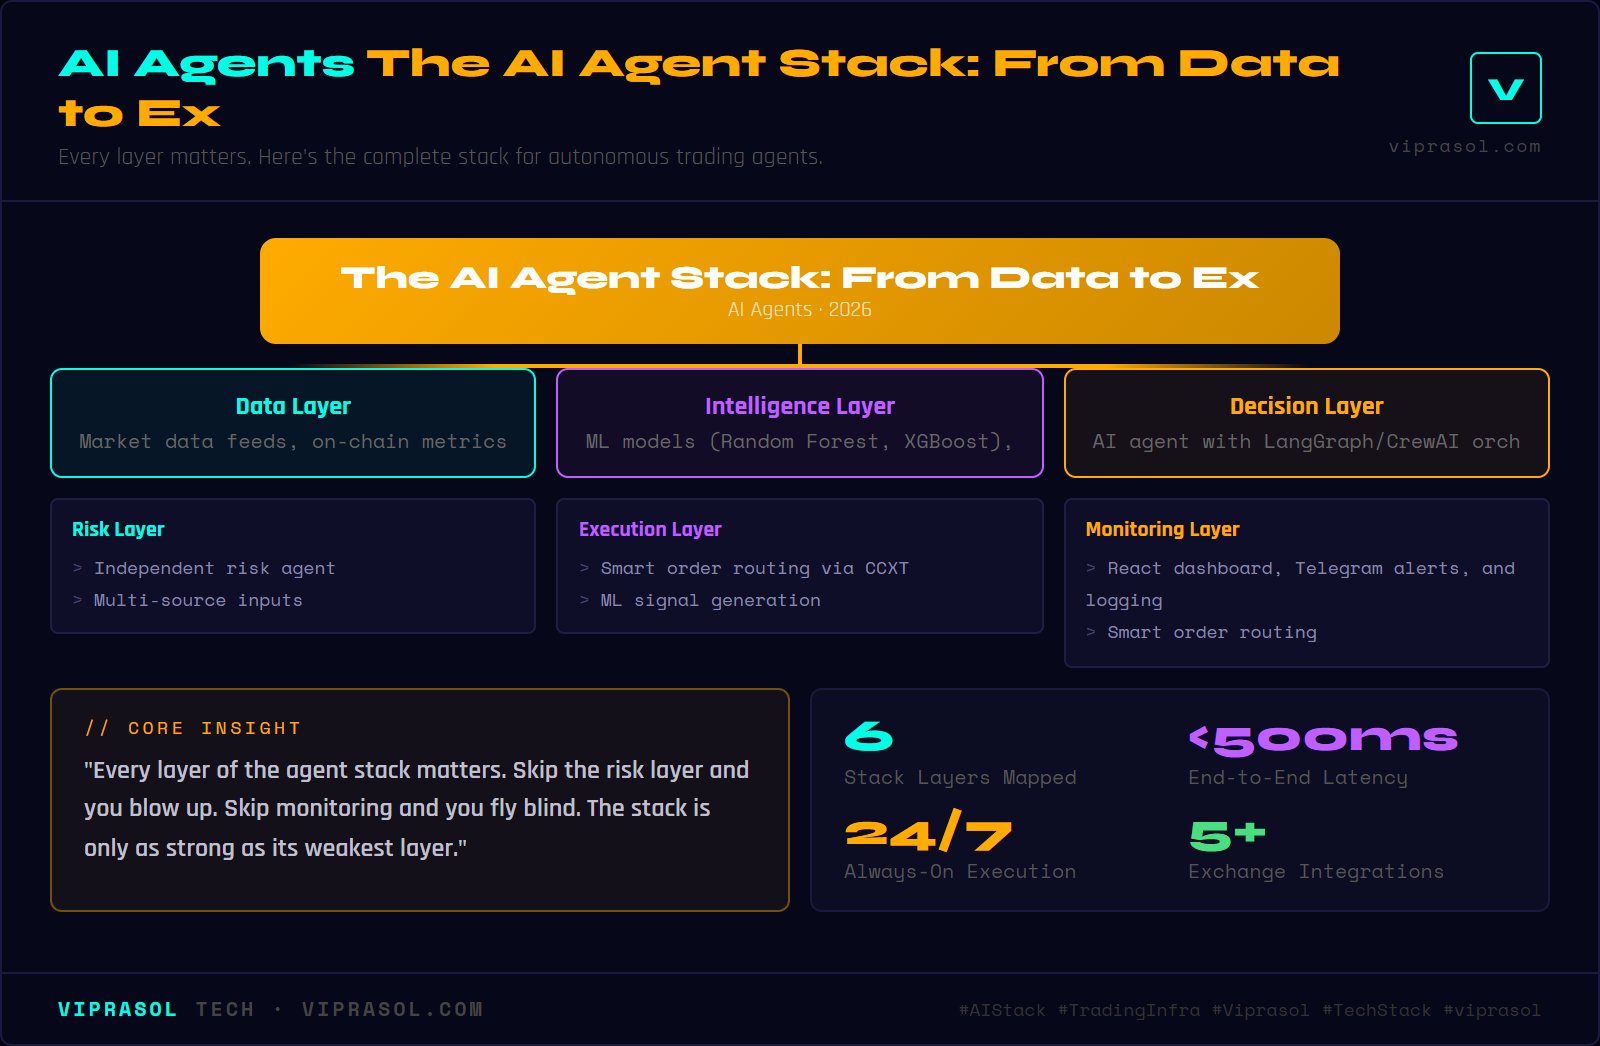Click the '5+' Exchange Integrations stat
Viewport: 1600px width, 1046px height.
[x=1227, y=835]
